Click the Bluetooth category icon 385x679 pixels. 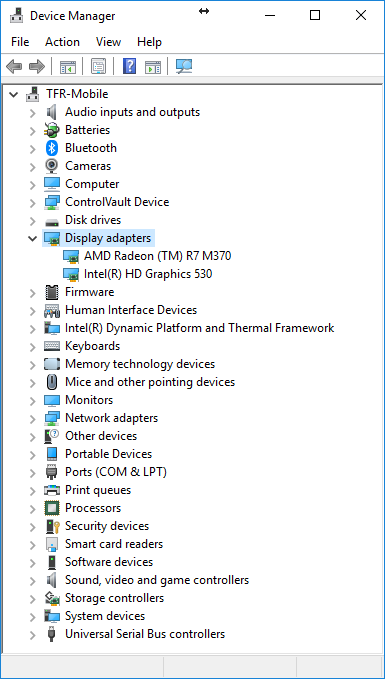click(52, 148)
